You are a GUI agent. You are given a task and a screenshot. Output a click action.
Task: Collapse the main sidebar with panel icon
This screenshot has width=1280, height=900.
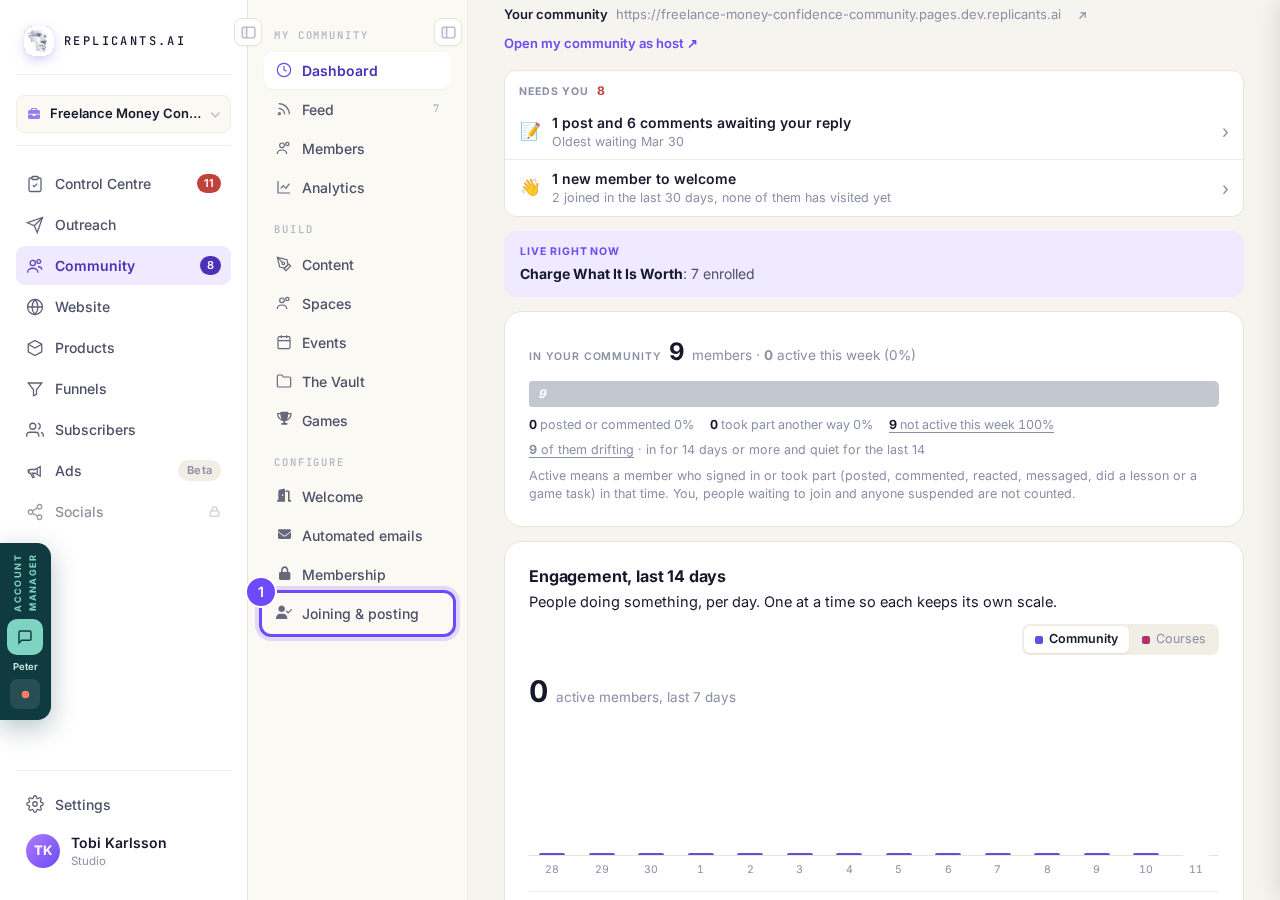tap(248, 32)
